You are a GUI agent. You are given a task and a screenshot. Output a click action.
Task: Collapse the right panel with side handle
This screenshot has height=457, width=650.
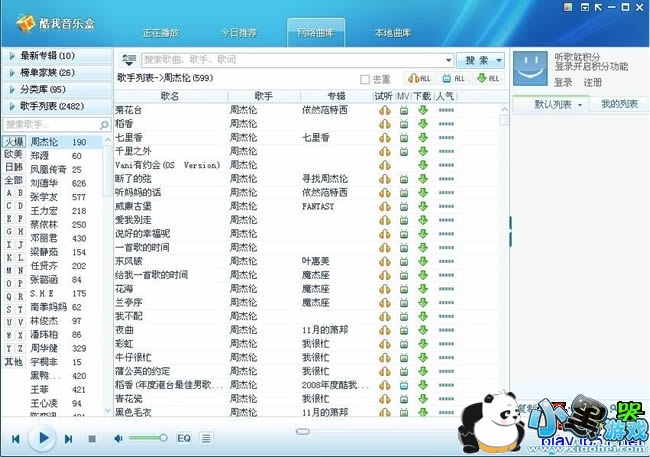coord(511,231)
